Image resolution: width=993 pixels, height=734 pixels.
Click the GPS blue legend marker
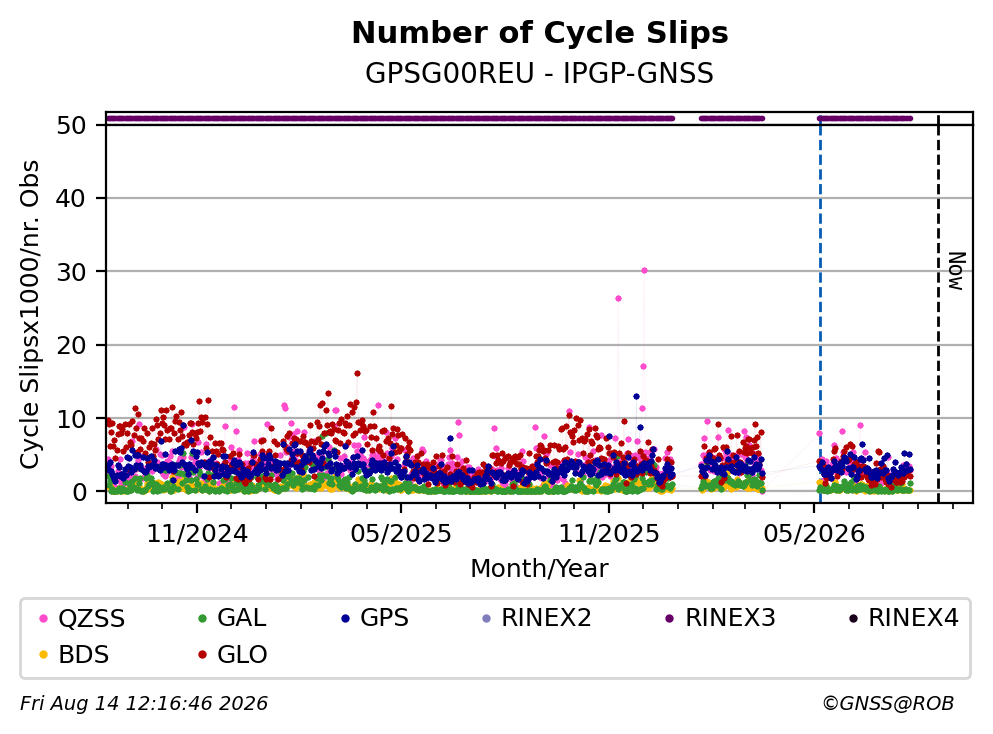pos(345,618)
